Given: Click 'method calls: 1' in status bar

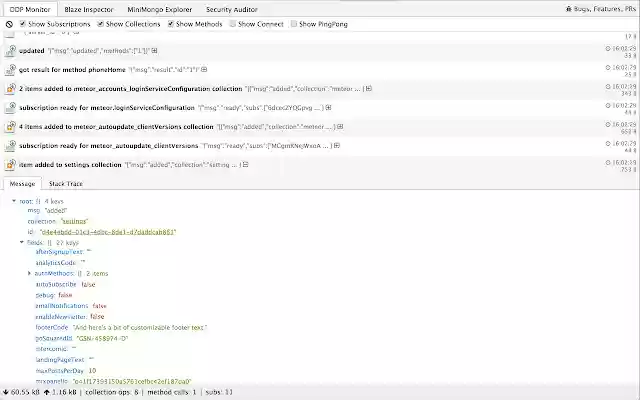Looking at the screenshot, I should pos(172,392).
